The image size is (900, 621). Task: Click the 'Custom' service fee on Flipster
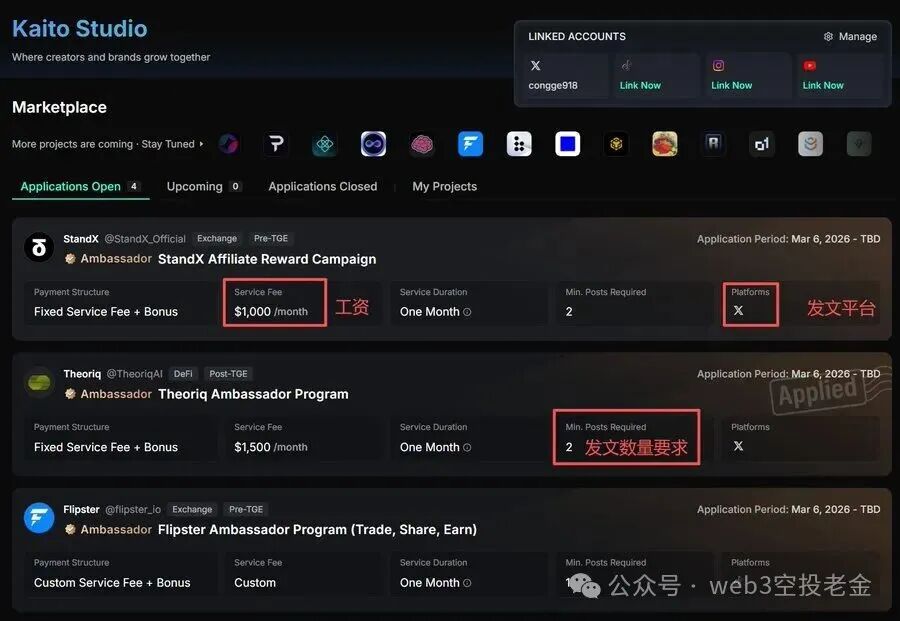point(255,583)
